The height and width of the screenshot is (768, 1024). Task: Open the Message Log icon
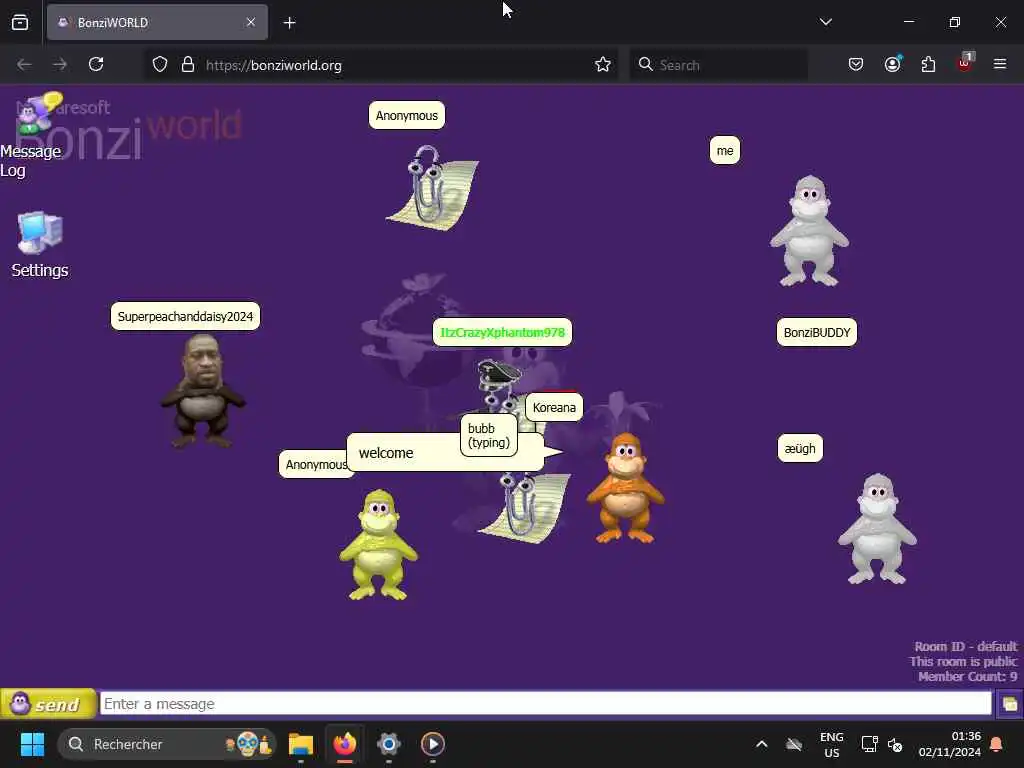[30, 136]
